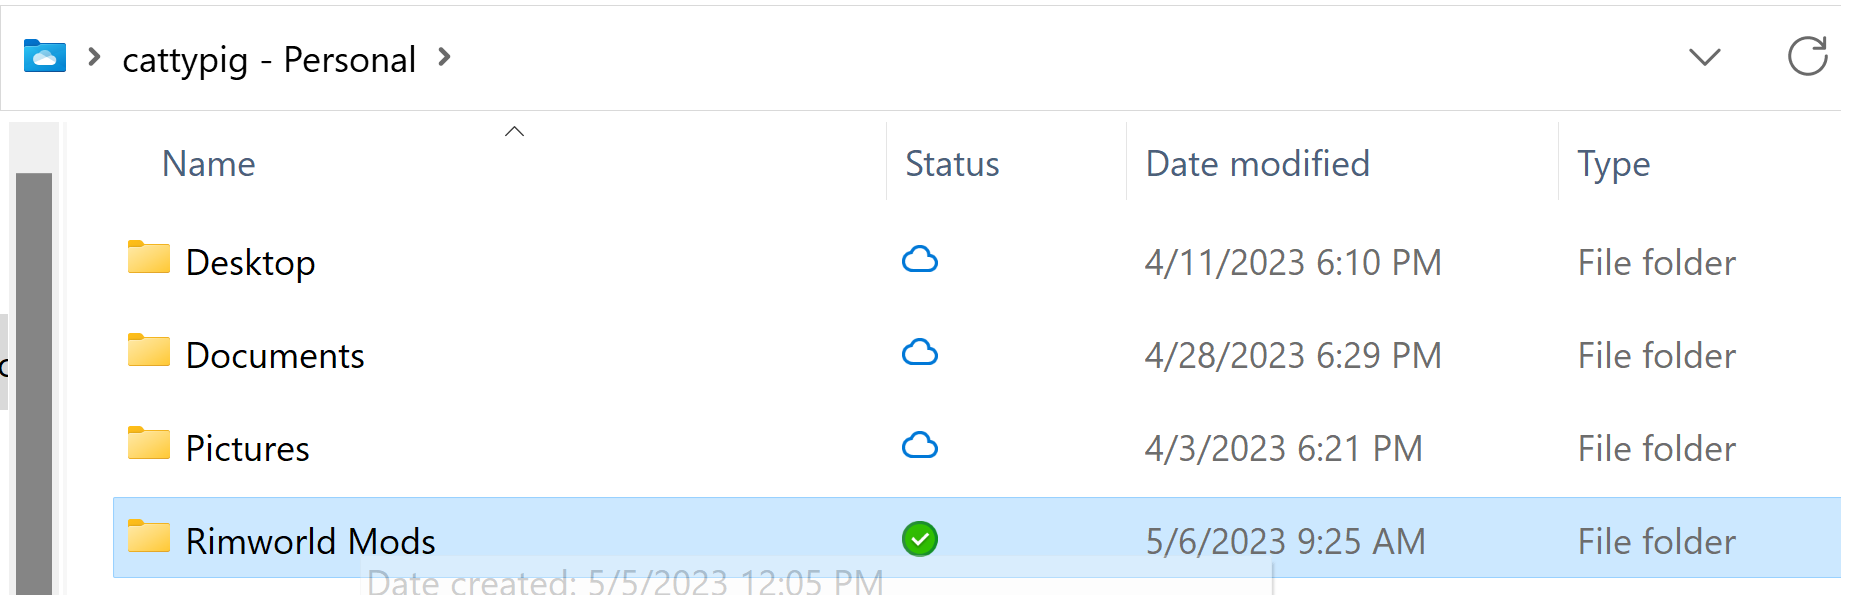Select the Documents folder name

(275, 356)
